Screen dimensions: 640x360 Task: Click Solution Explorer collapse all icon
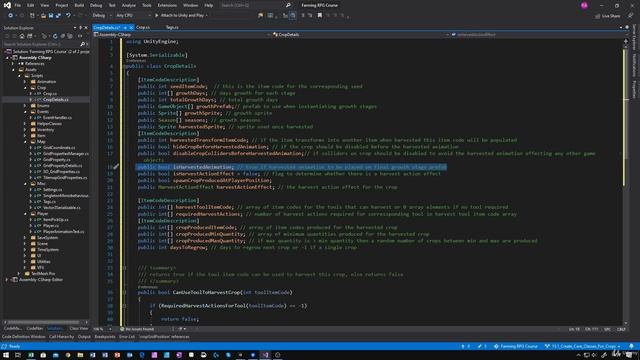click(62, 36)
